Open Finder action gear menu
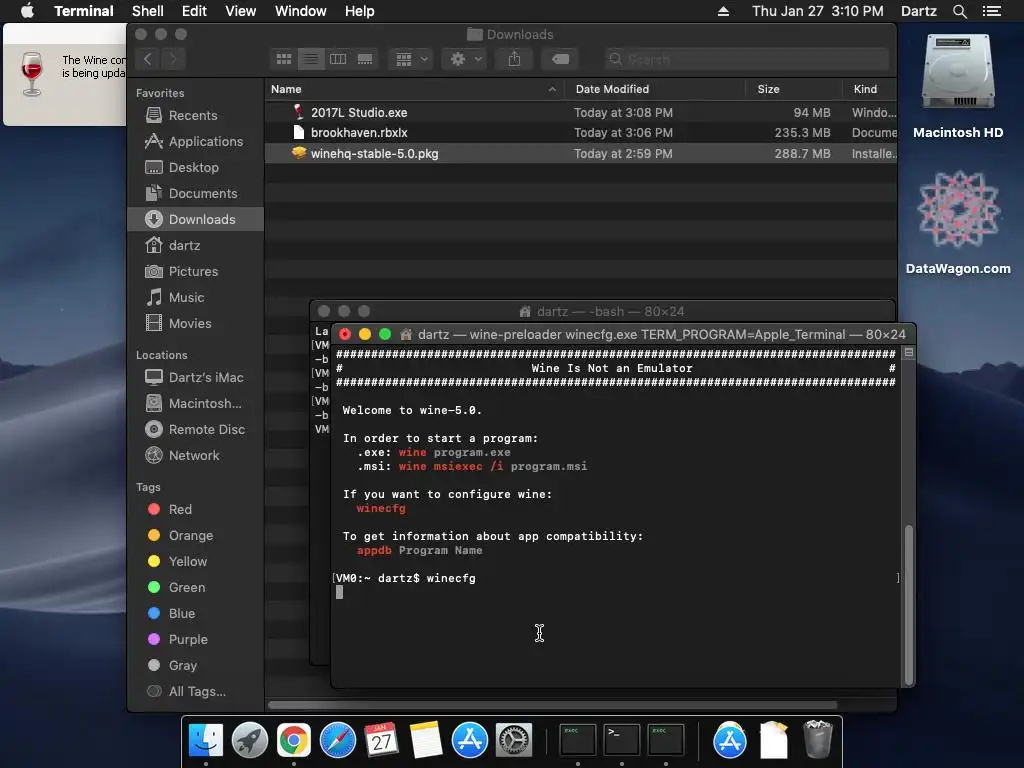Image resolution: width=1024 pixels, height=768 pixels. tap(465, 59)
